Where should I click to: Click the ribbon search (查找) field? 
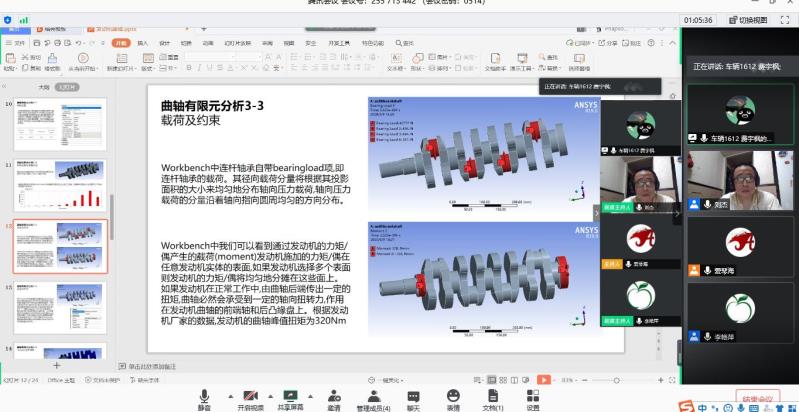pyautogui.click(x=406, y=43)
